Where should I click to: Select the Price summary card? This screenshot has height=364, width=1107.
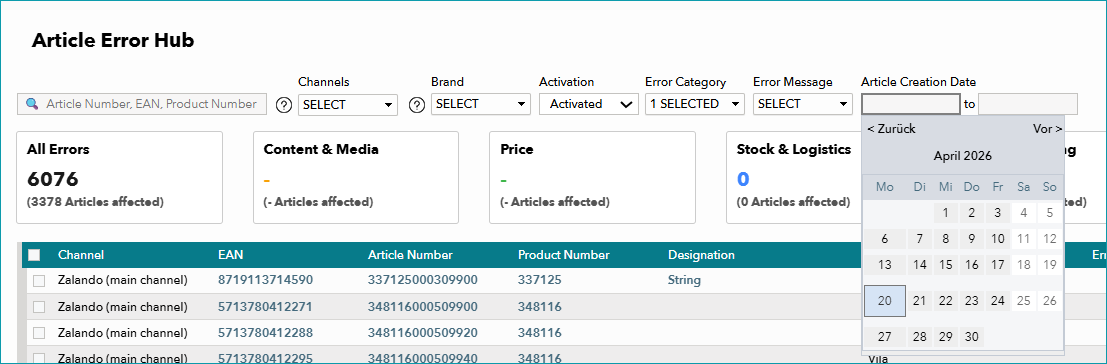click(x=592, y=177)
